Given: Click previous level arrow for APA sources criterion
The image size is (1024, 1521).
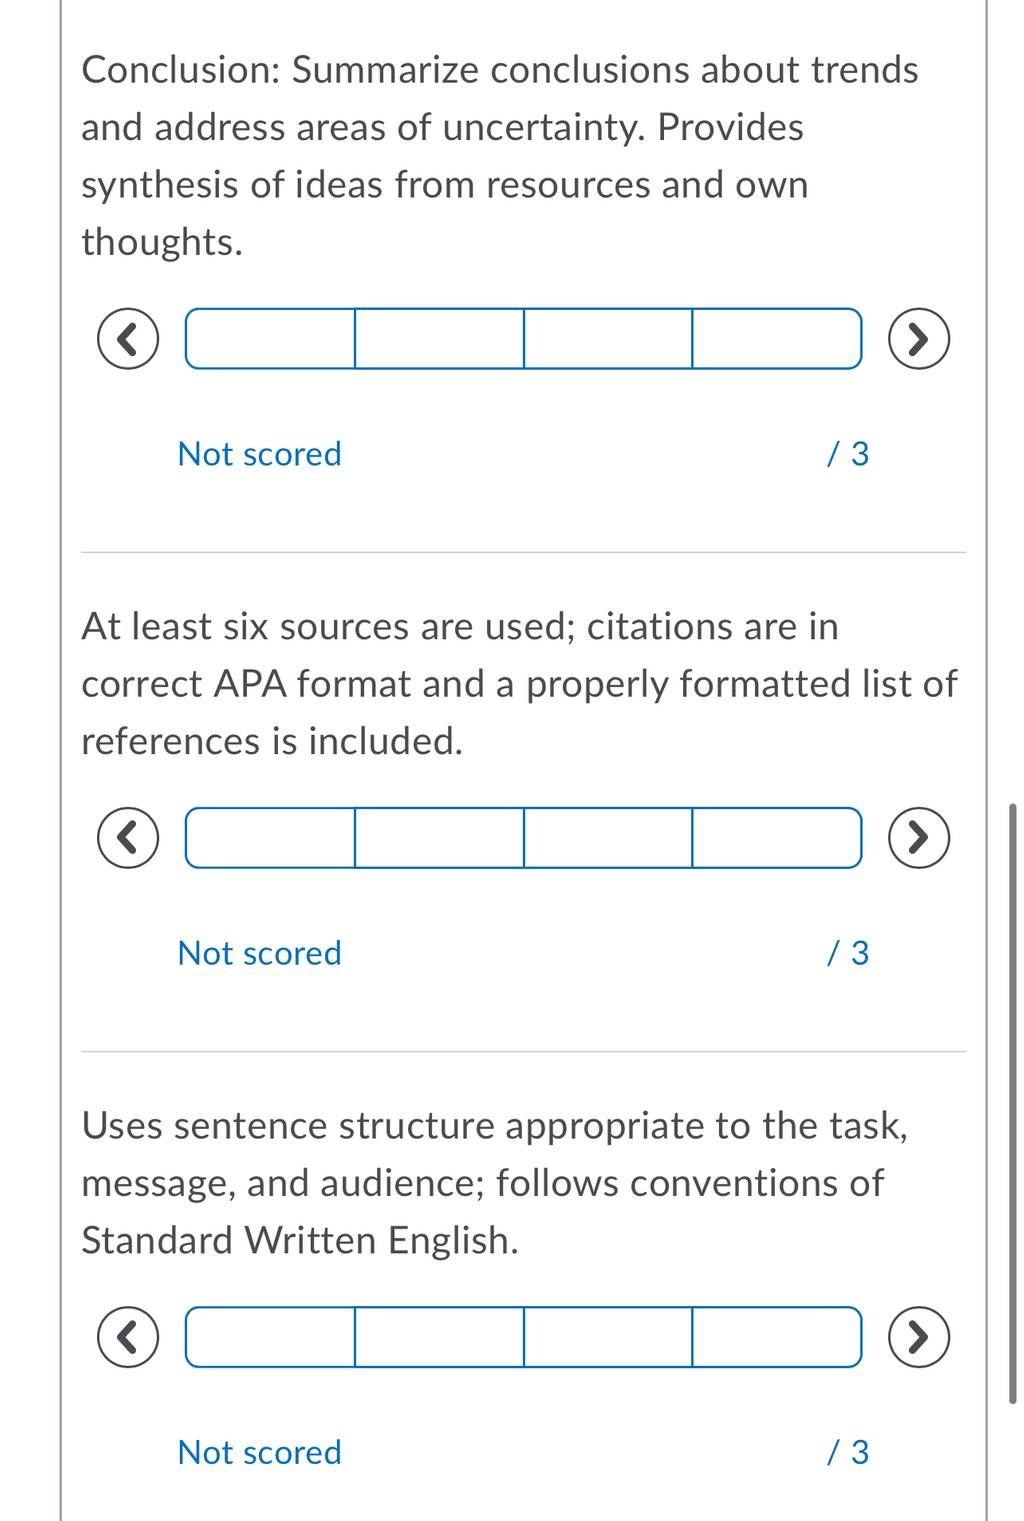Looking at the screenshot, I should click(x=128, y=838).
